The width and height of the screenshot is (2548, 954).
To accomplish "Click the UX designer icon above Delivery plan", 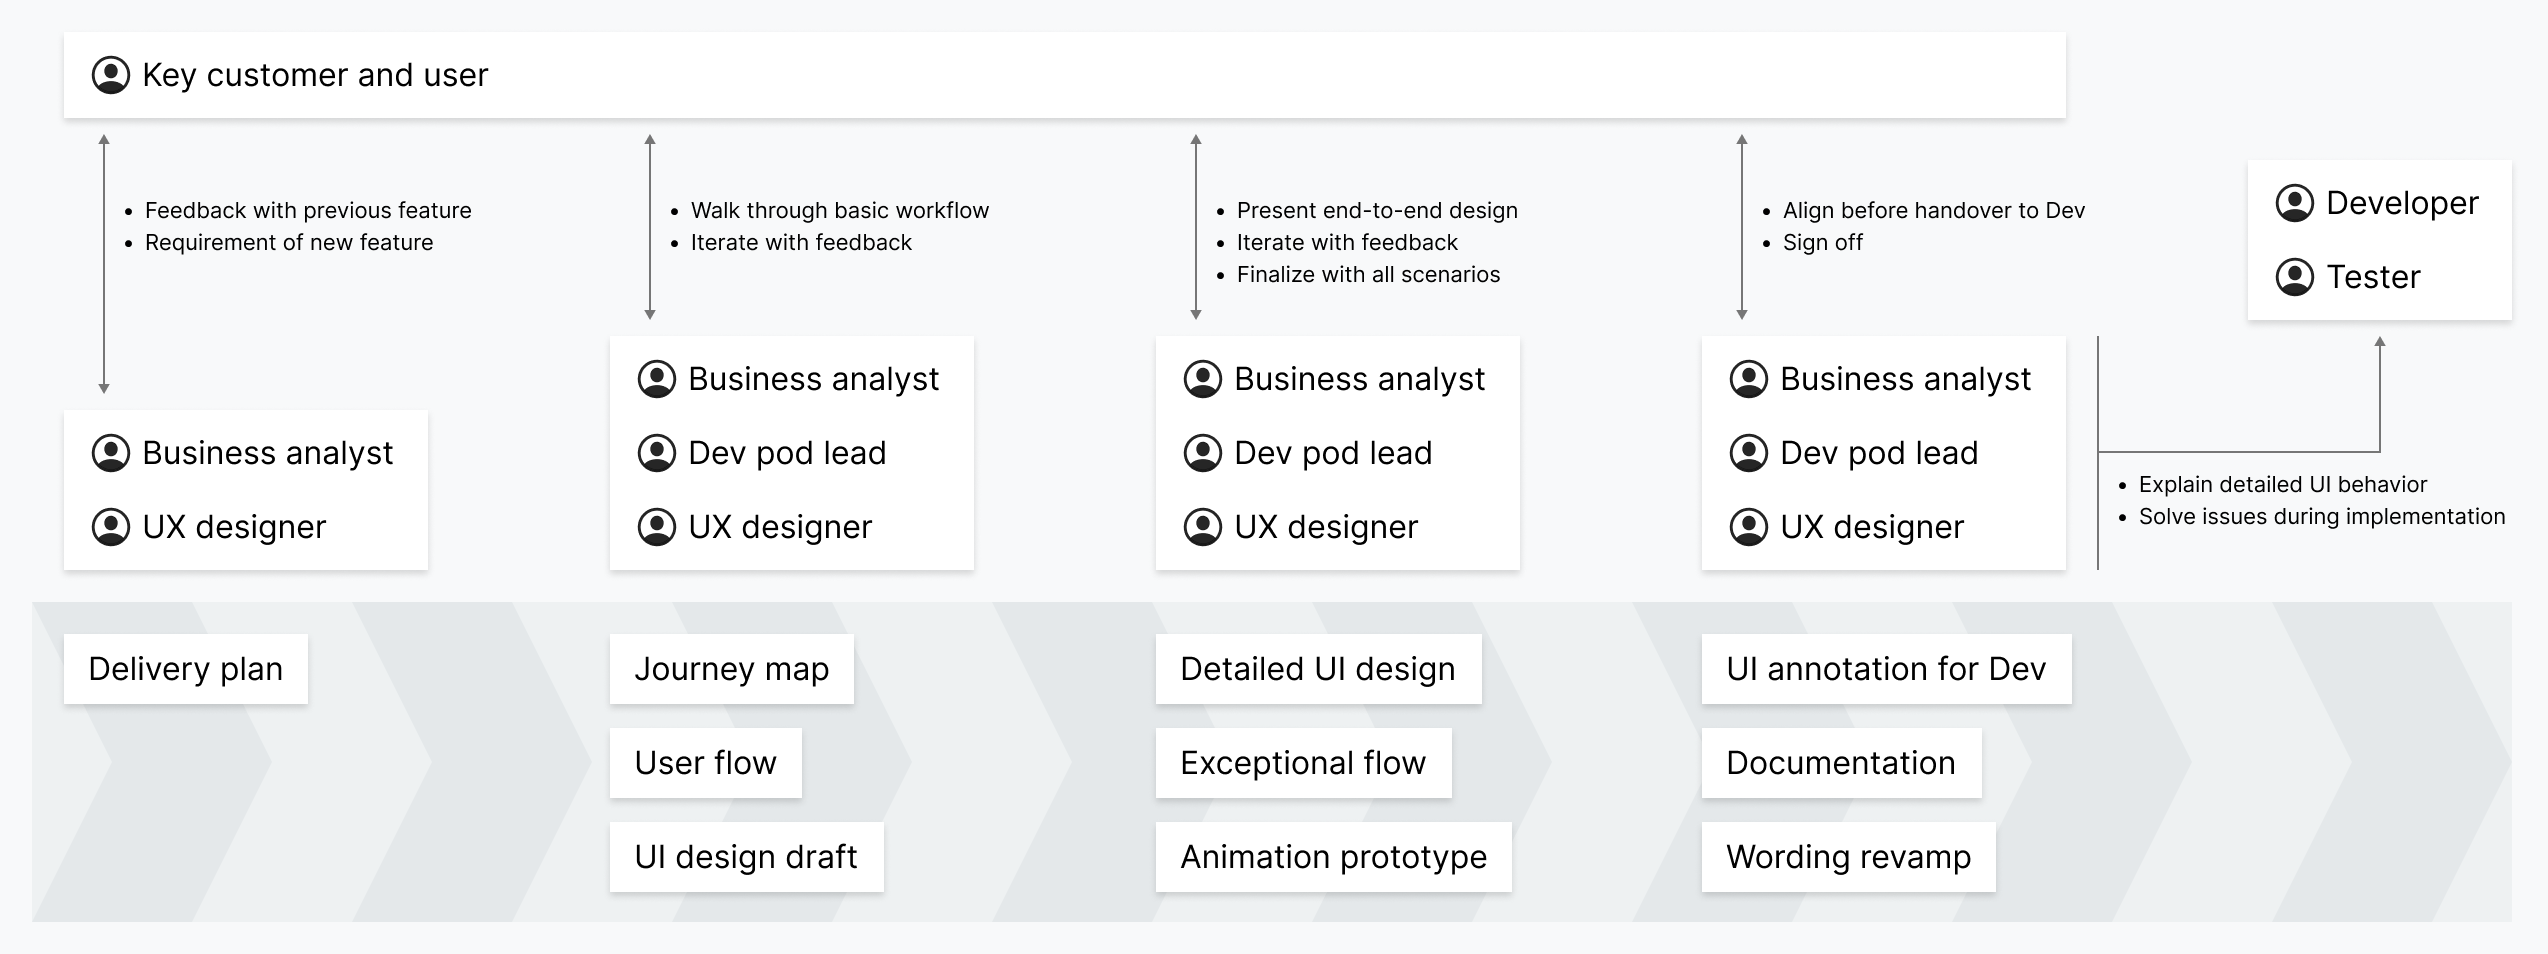I will (111, 527).
